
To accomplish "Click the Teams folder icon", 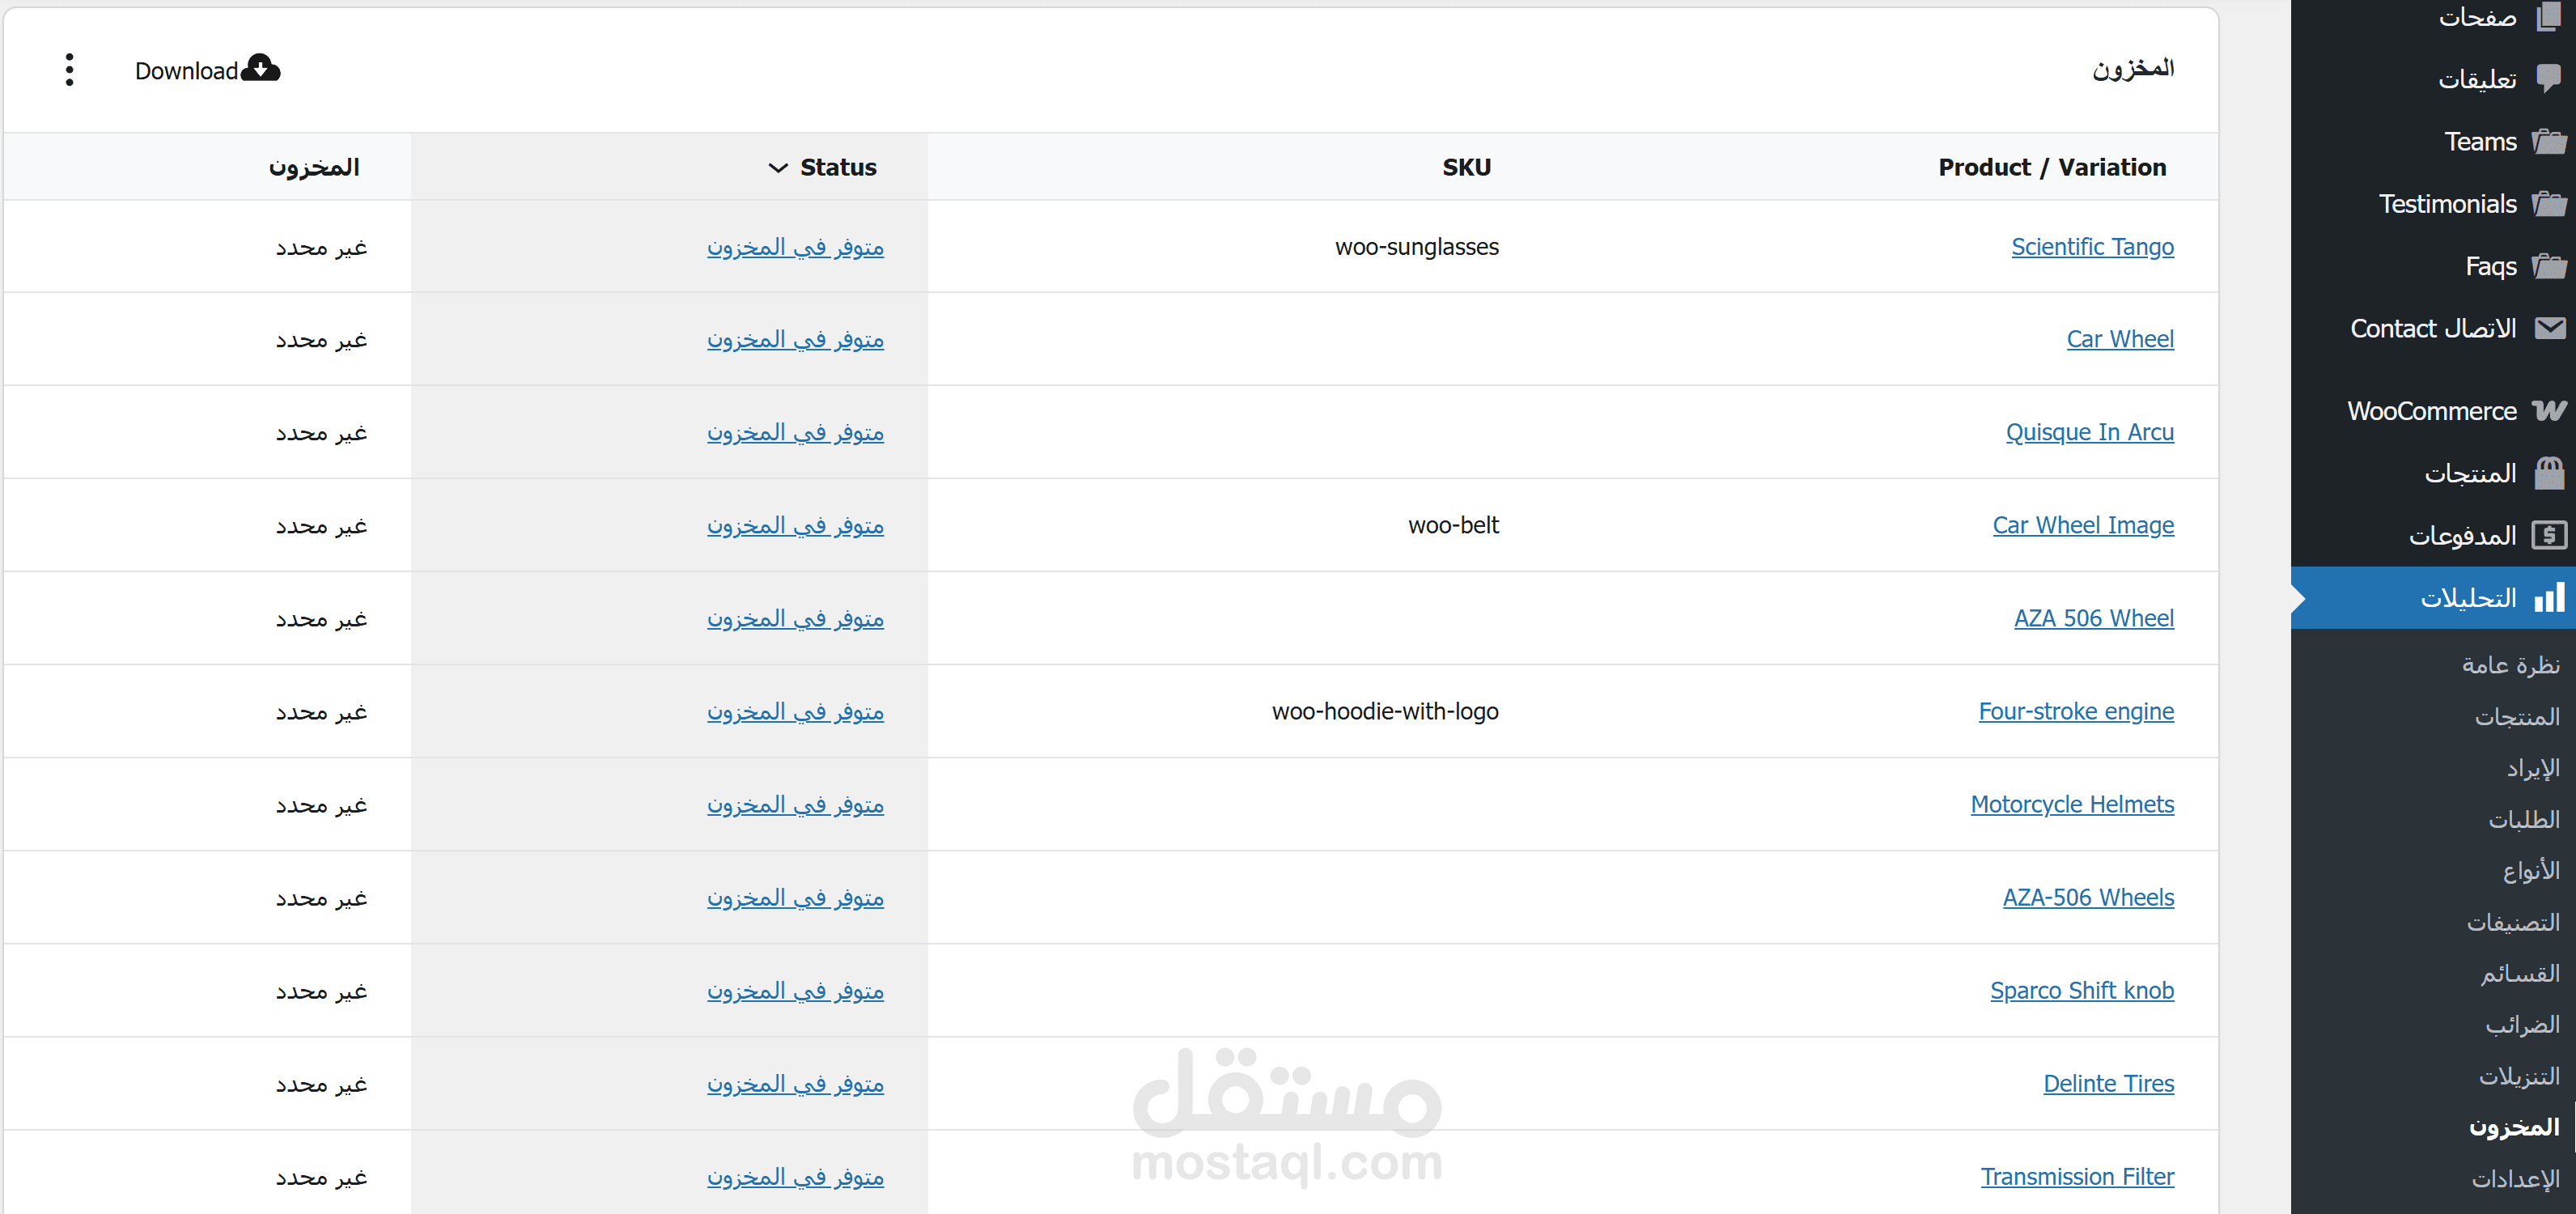I will pos(2549,142).
